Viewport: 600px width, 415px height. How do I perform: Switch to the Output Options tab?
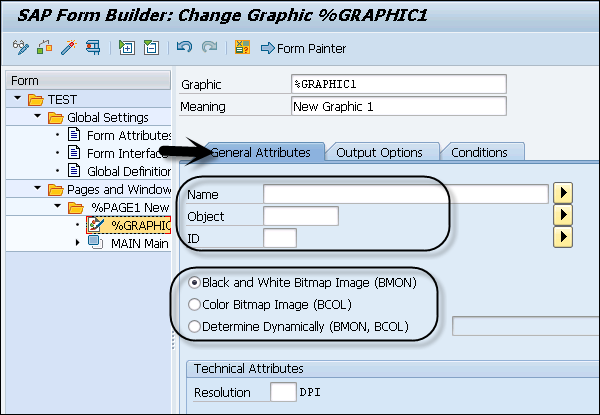click(x=379, y=152)
